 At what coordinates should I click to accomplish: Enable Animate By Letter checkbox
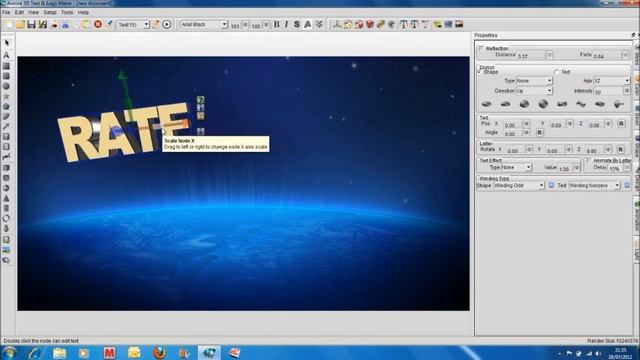588,160
